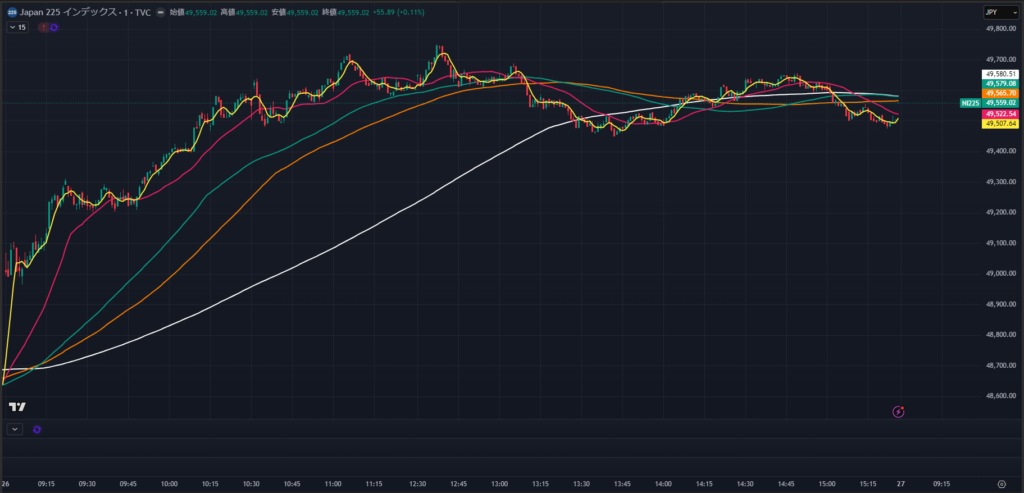The height and width of the screenshot is (493, 1024).
Task: Collapse the indicator legend showing 15
Action: (x=18, y=27)
